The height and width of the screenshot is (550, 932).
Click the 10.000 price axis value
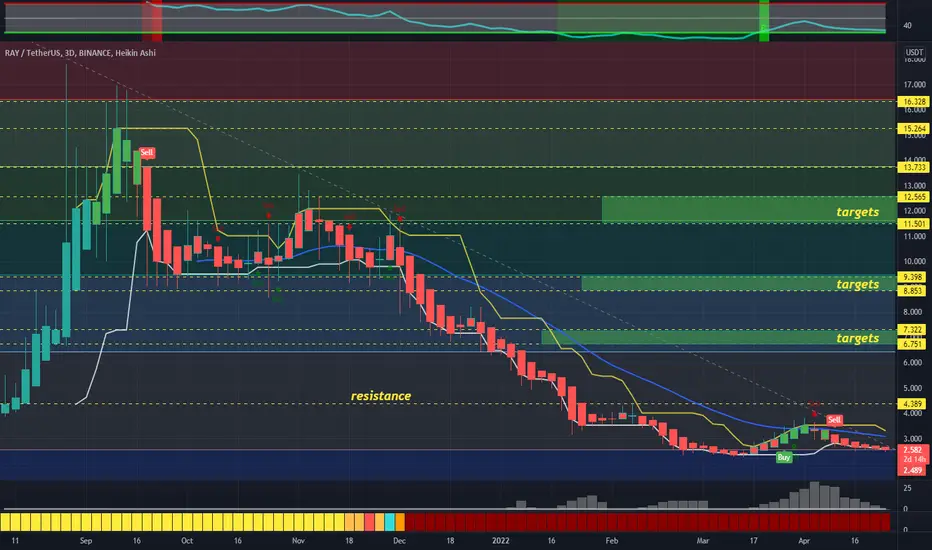(x=915, y=261)
